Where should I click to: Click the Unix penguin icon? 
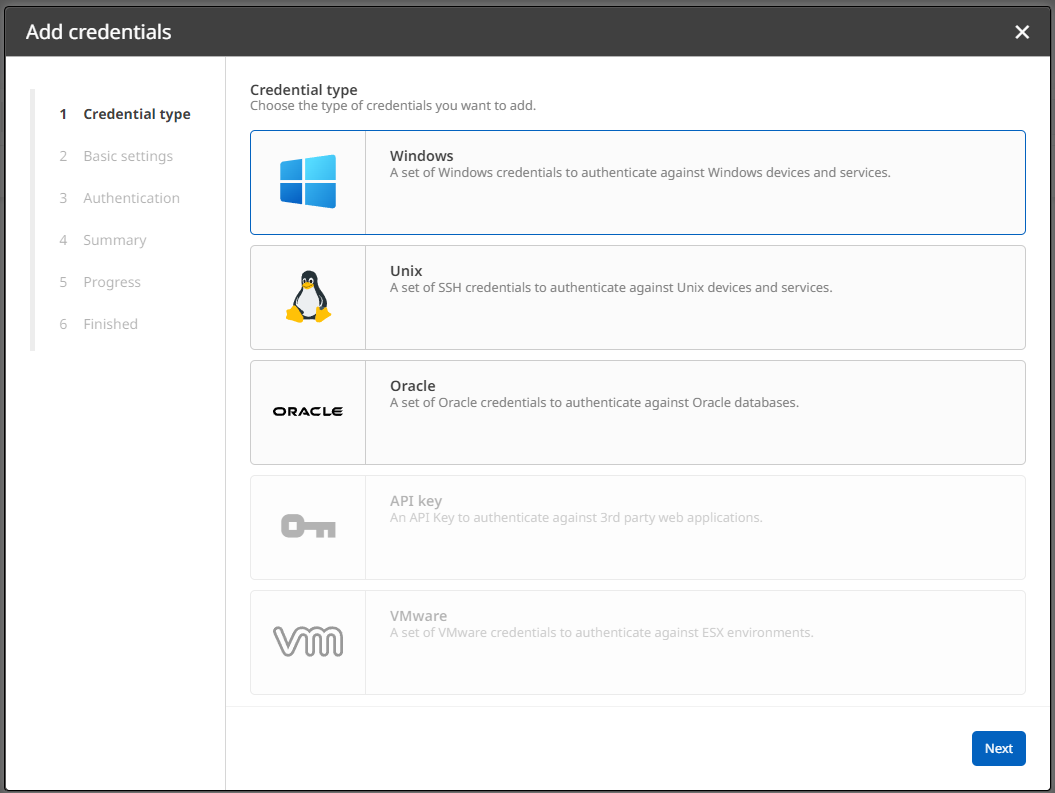tap(308, 297)
